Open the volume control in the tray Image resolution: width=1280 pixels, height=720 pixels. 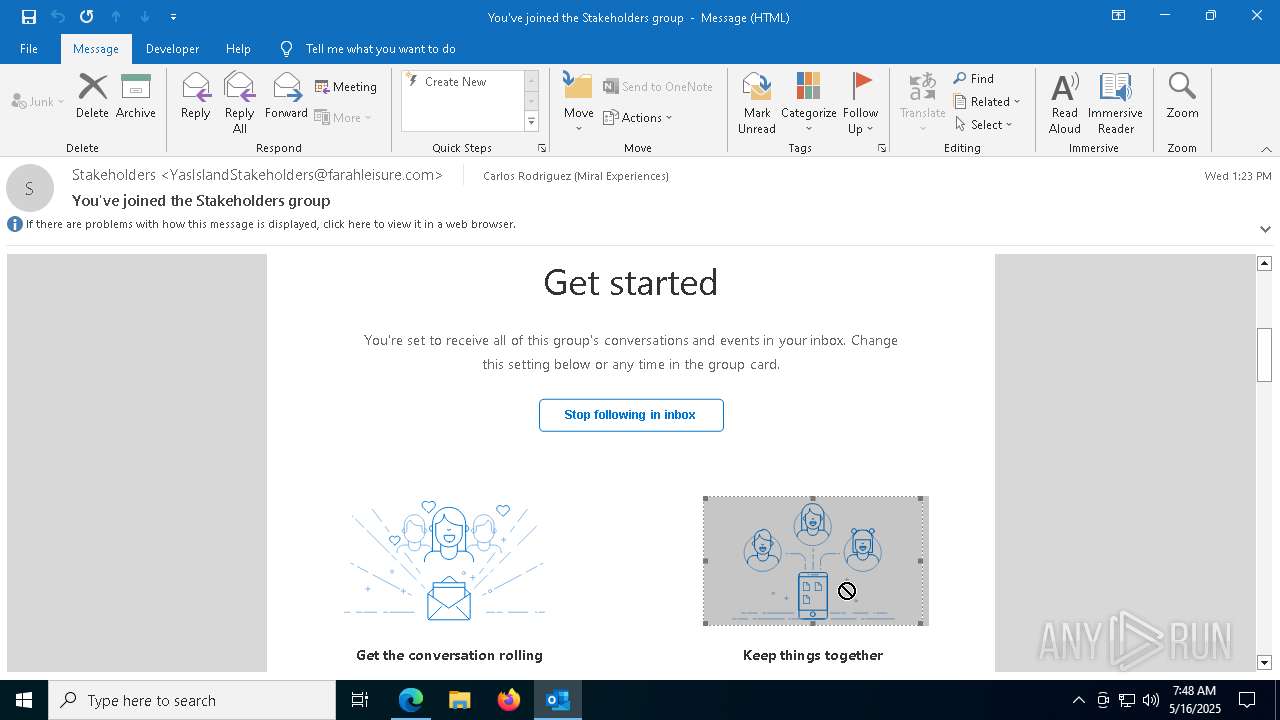tap(1151, 700)
